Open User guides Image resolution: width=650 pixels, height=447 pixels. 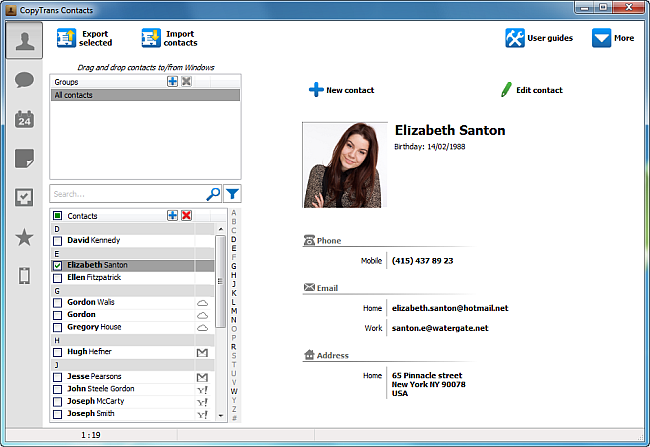(x=539, y=38)
